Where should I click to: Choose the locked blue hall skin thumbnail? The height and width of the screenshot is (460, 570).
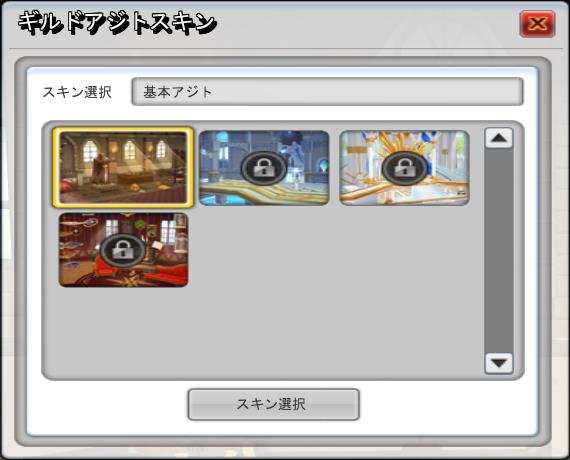tap(264, 168)
